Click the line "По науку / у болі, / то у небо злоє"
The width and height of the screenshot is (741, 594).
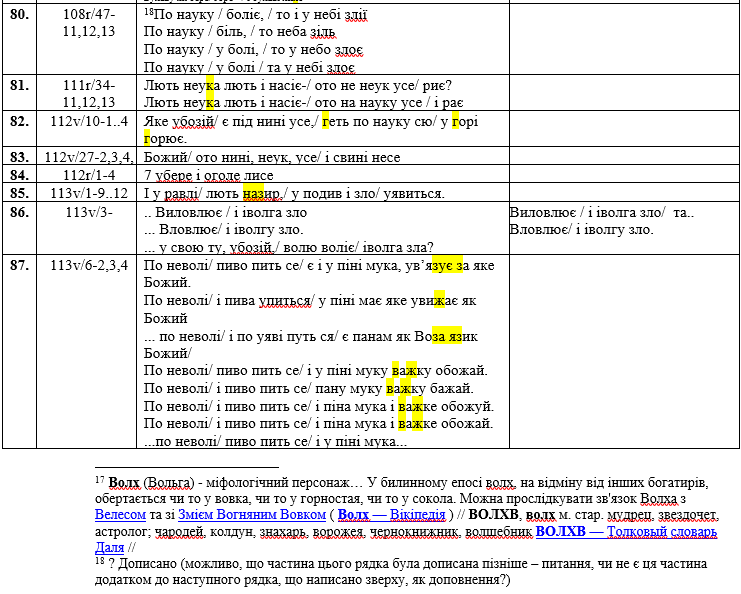click(x=253, y=50)
